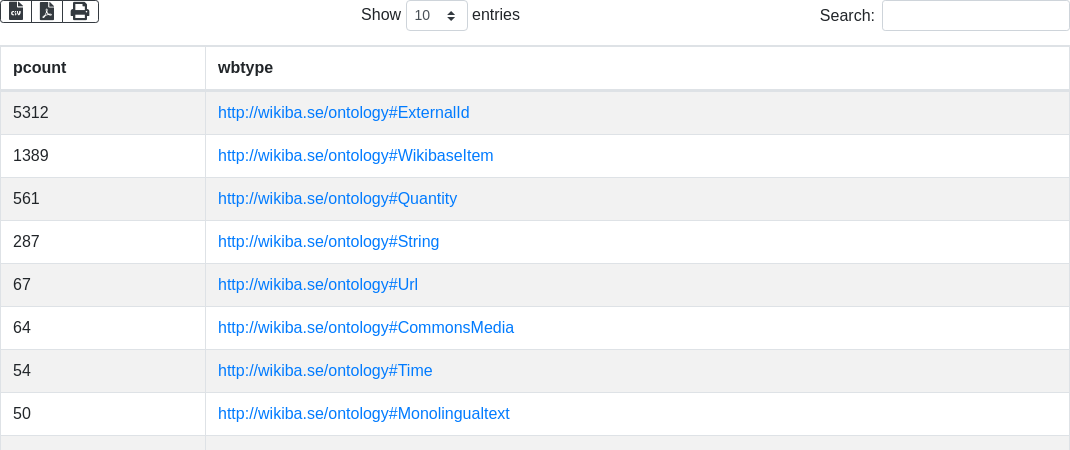The height and width of the screenshot is (450, 1070).
Task: Open the ontology#ExternalId link
Action: [343, 113]
